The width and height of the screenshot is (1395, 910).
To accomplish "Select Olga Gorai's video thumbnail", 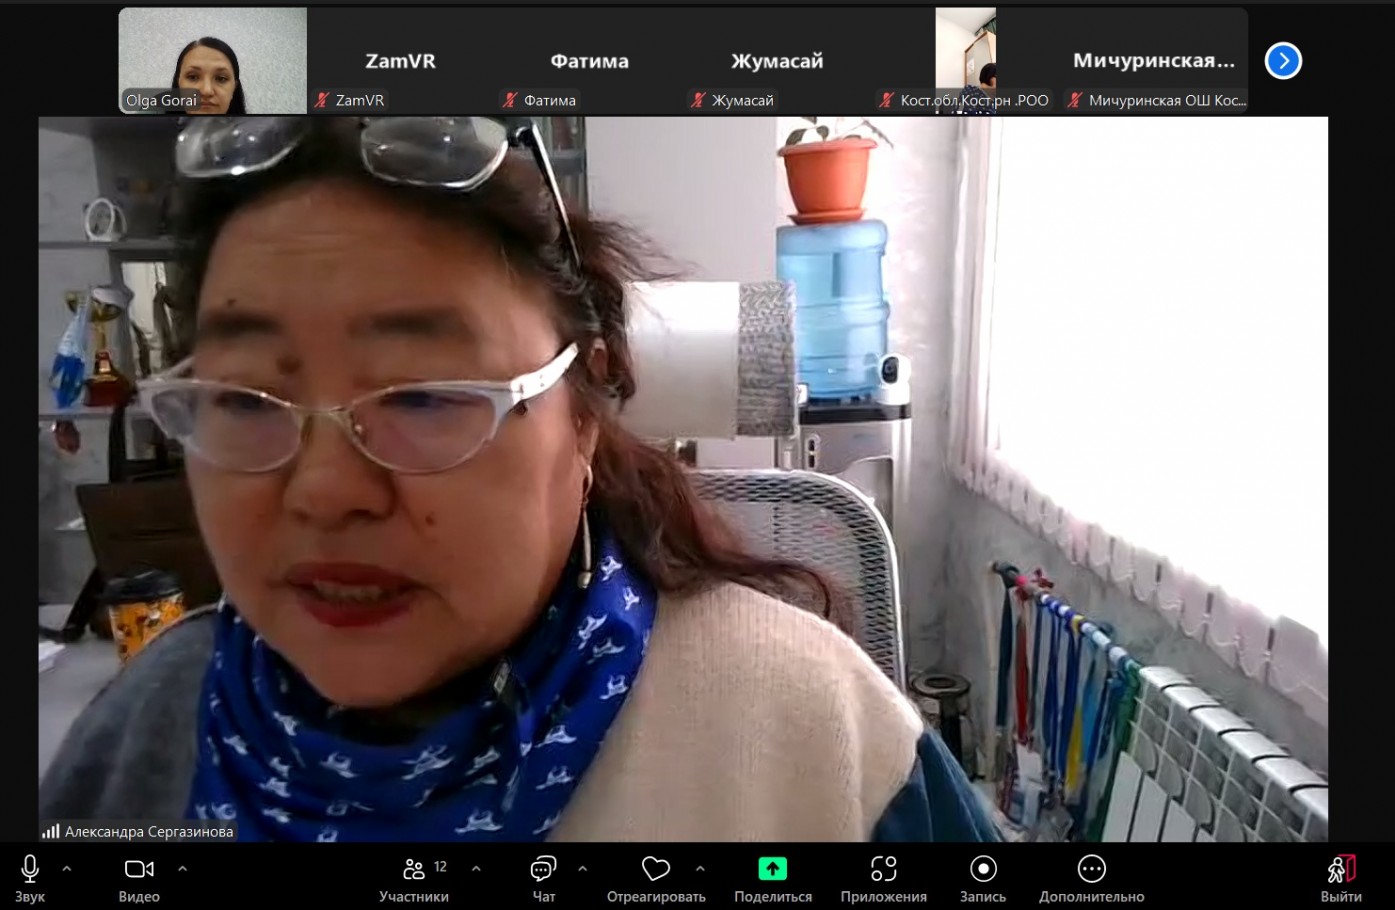I will click(x=212, y=61).
